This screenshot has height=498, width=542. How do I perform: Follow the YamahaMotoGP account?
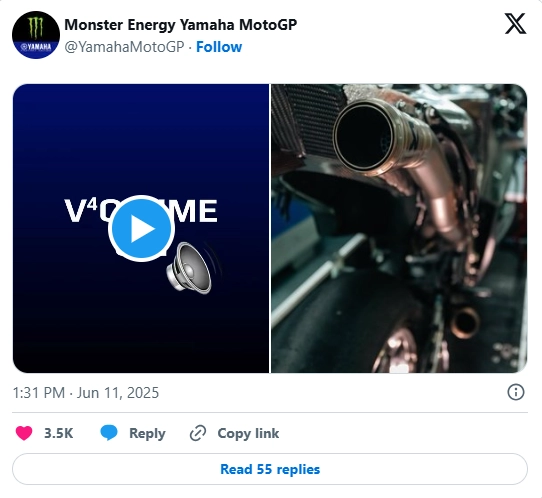[x=219, y=47]
